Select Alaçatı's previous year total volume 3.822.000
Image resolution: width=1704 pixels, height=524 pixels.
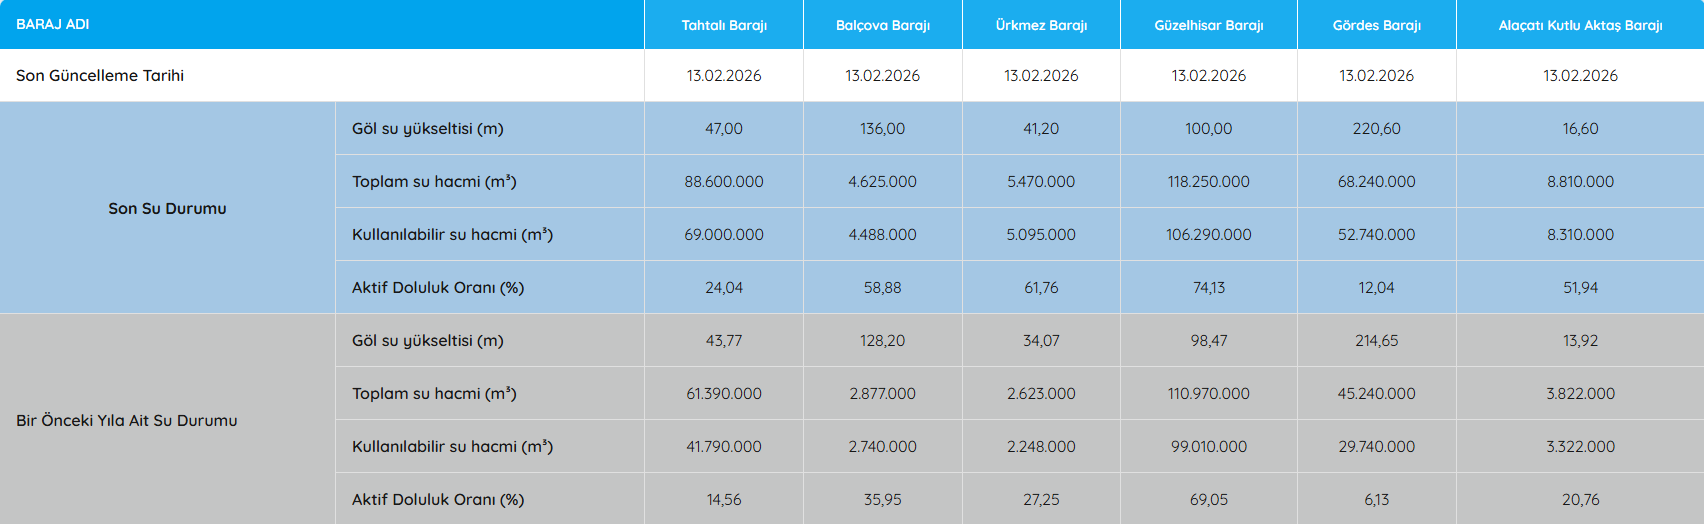click(1580, 394)
